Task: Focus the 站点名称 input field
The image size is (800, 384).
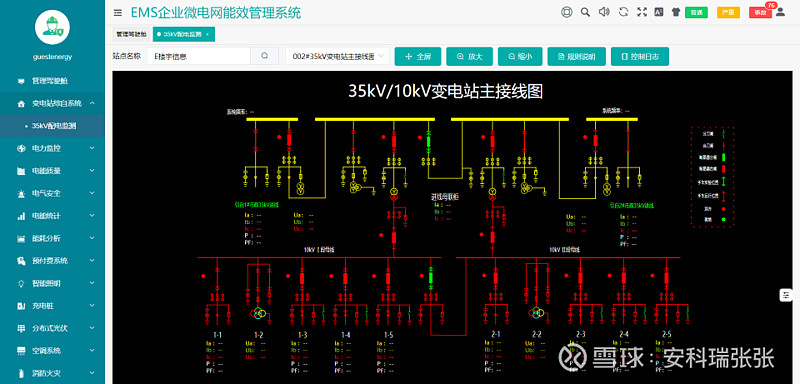Action: [x=199, y=56]
